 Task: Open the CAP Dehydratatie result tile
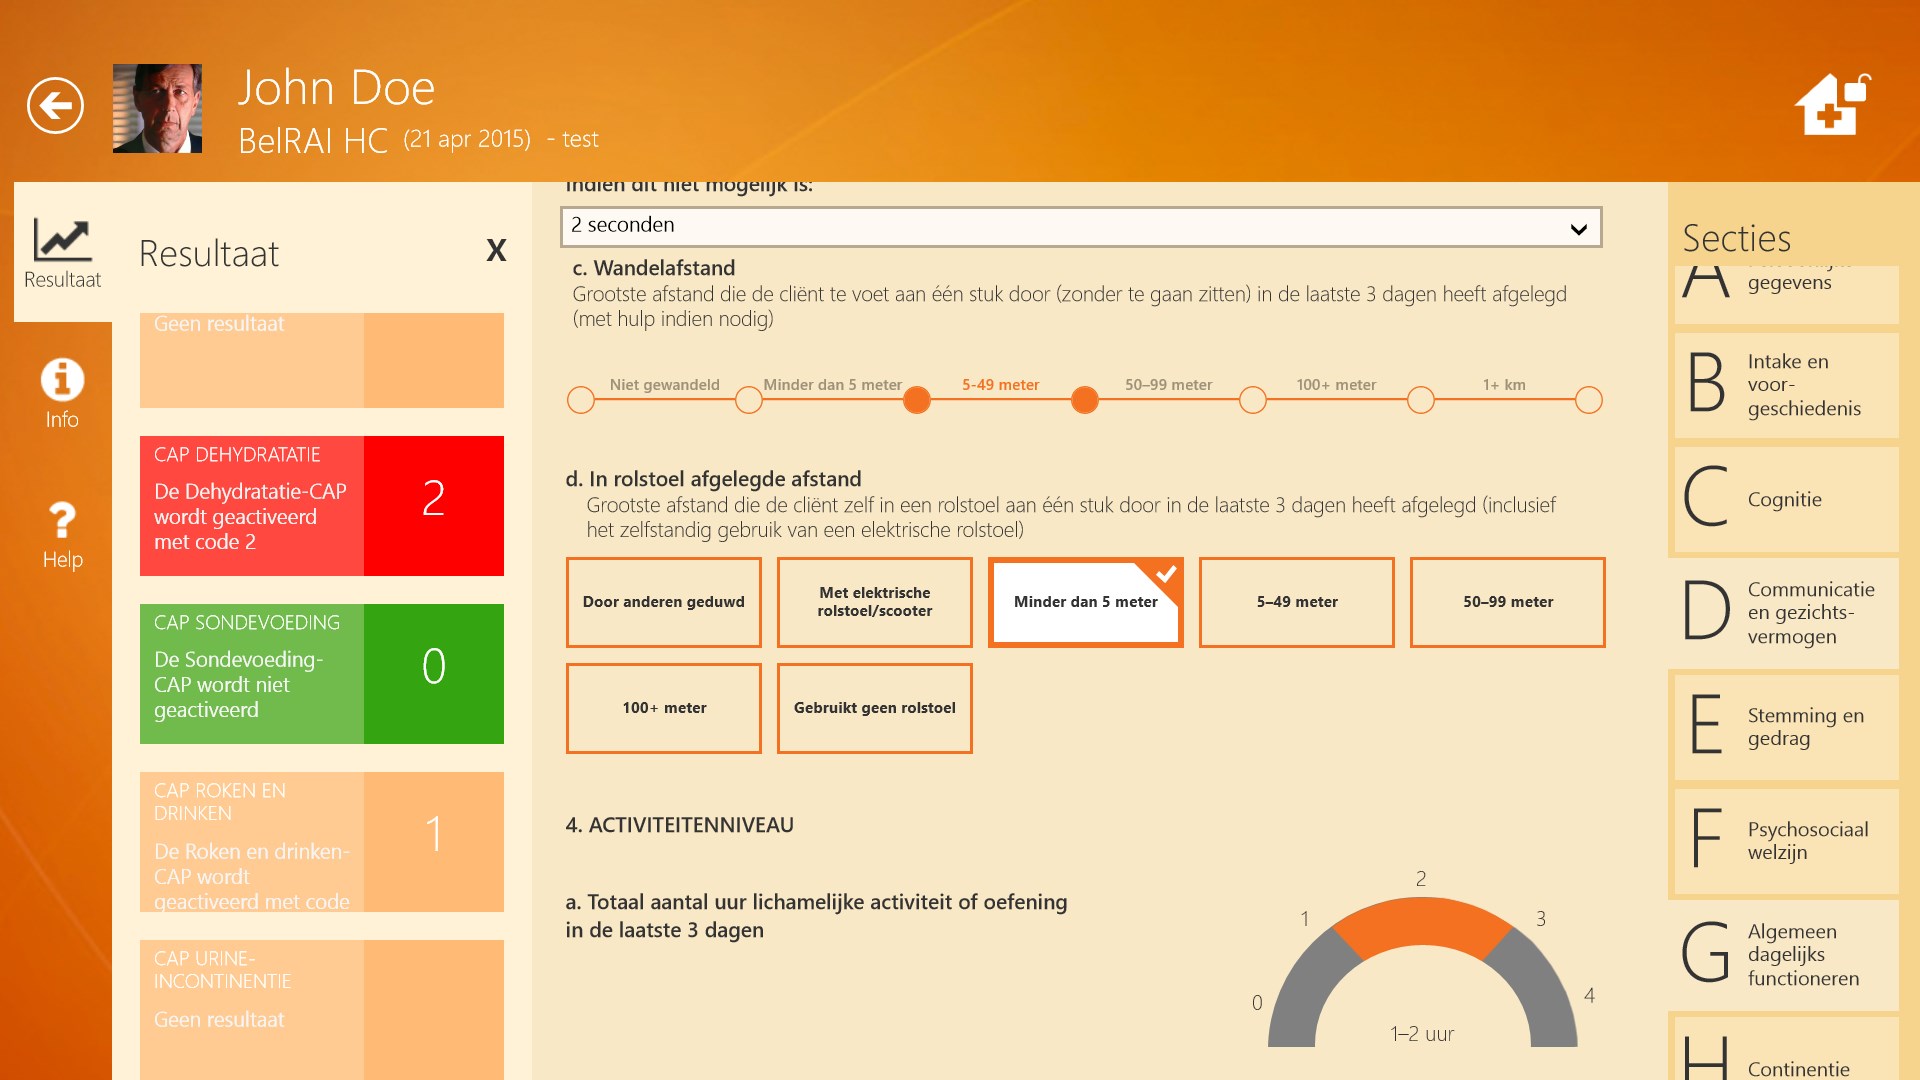point(321,506)
